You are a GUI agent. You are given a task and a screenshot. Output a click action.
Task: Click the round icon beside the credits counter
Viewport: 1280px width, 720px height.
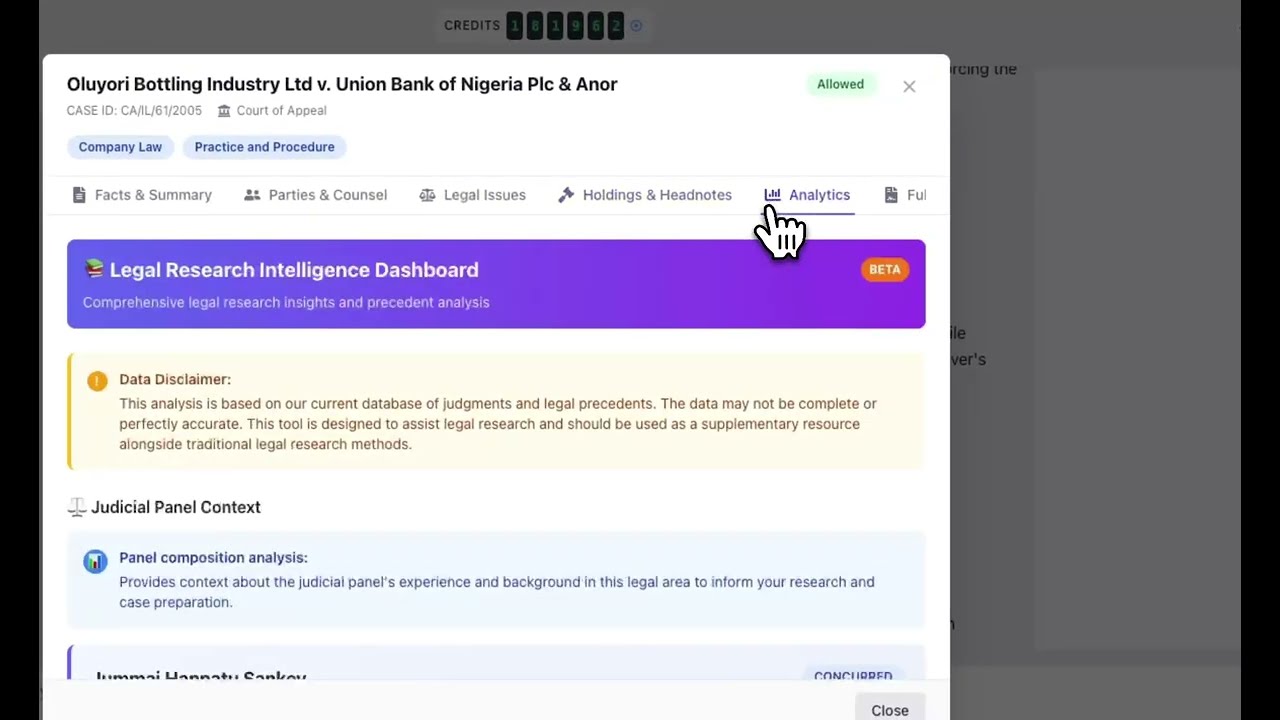pyautogui.click(x=636, y=25)
